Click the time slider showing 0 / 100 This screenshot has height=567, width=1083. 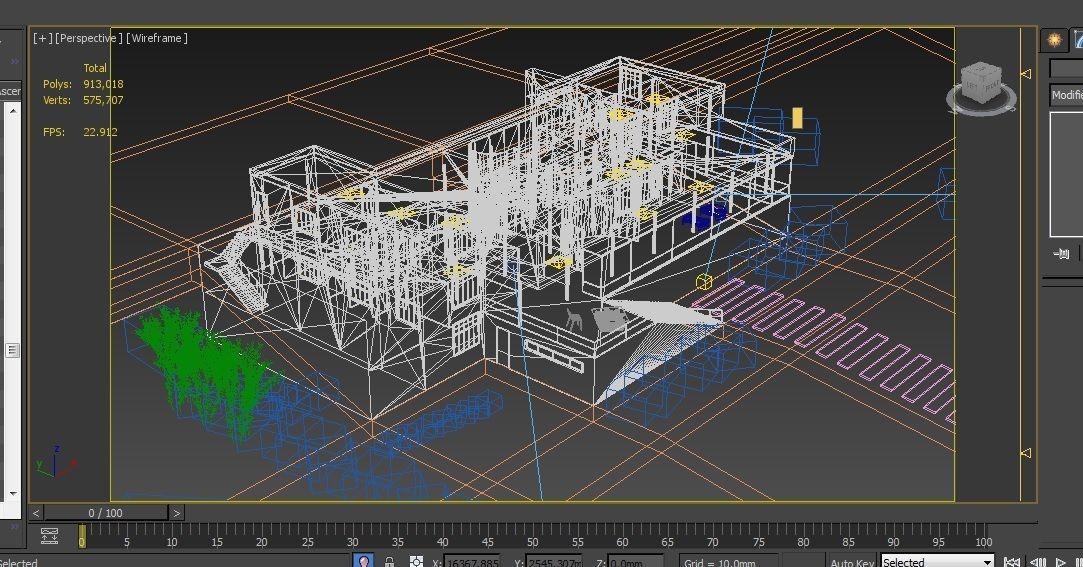pos(106,513)
